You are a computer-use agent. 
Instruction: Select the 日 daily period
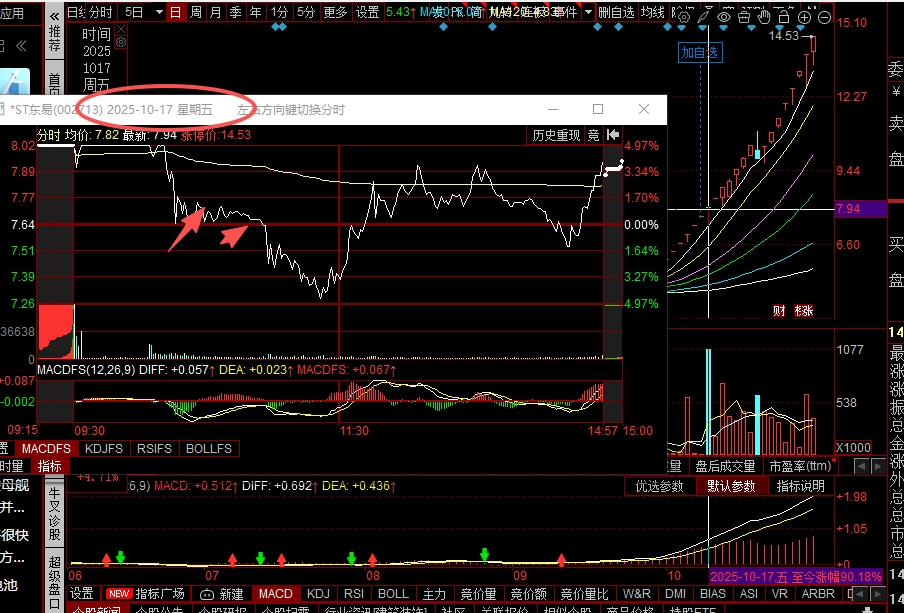(x=175, y=12)
